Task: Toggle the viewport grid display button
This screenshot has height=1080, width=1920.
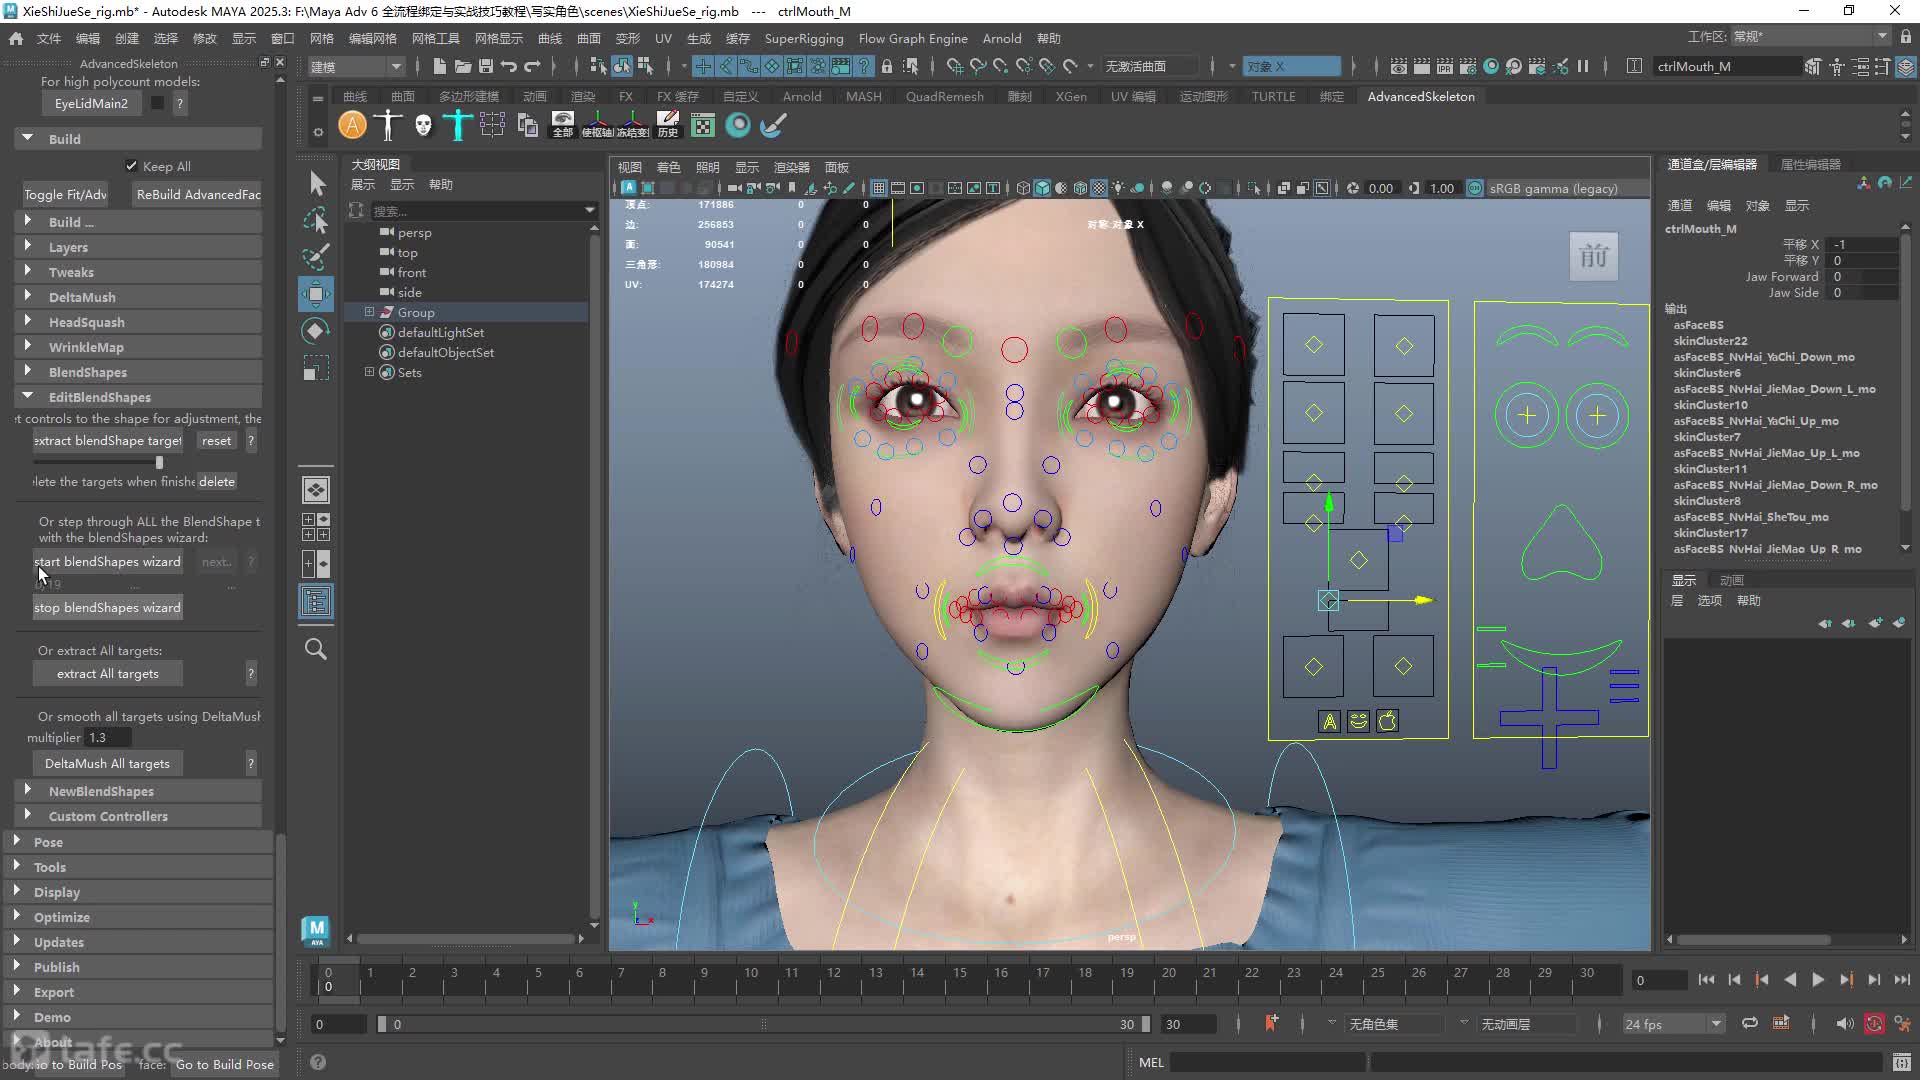Action: coord(878,188)
